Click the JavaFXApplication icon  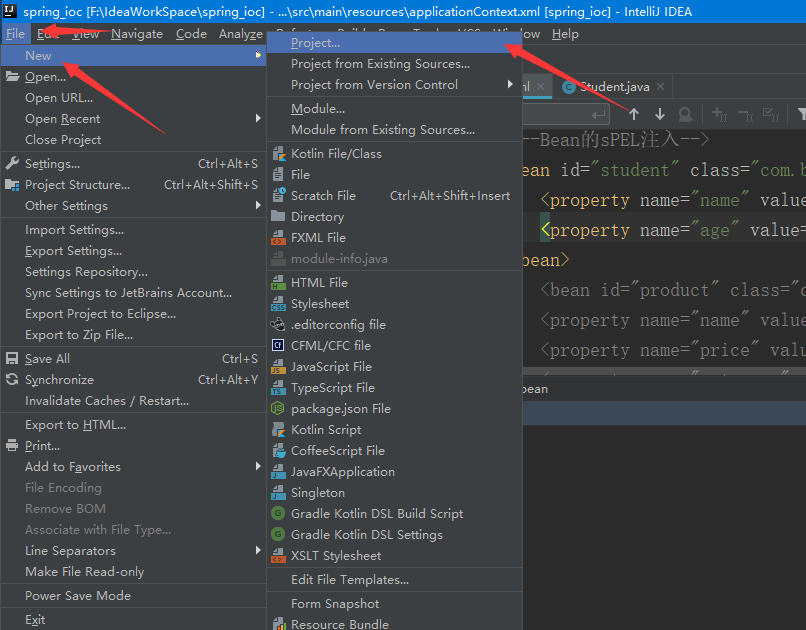tap(278, 472)
